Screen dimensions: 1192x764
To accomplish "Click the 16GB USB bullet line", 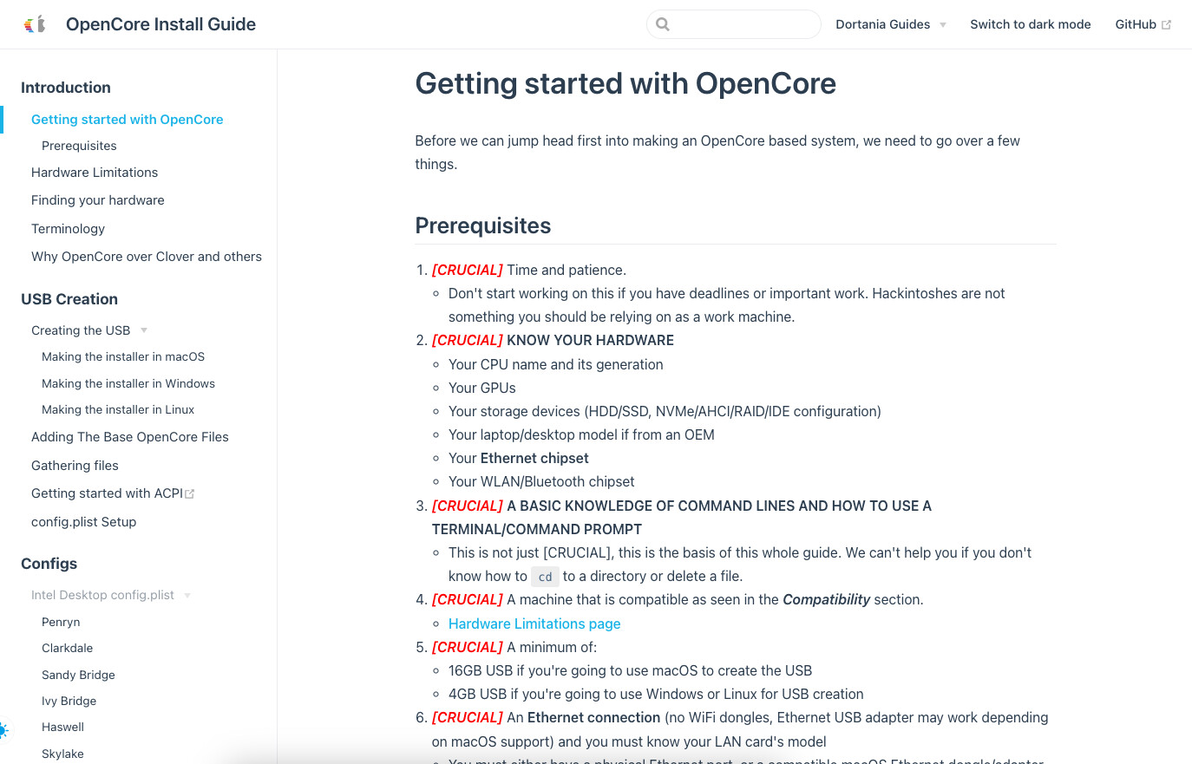I will (630, 671).
